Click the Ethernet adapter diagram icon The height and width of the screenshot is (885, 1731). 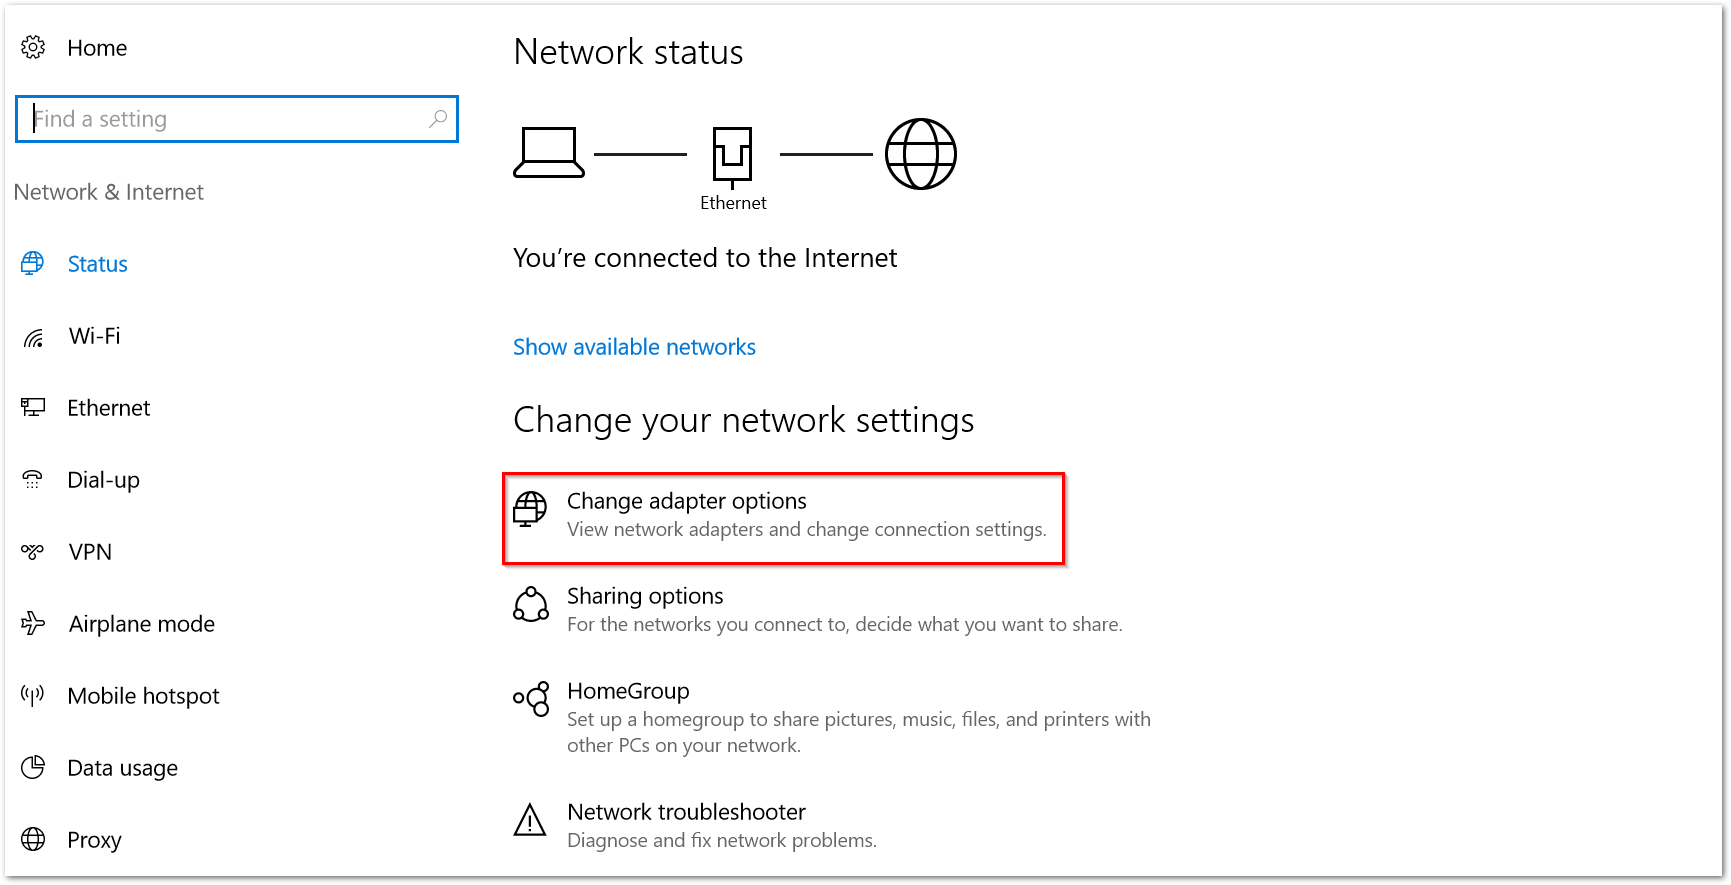pyautogui.click(x=732, y=155)
